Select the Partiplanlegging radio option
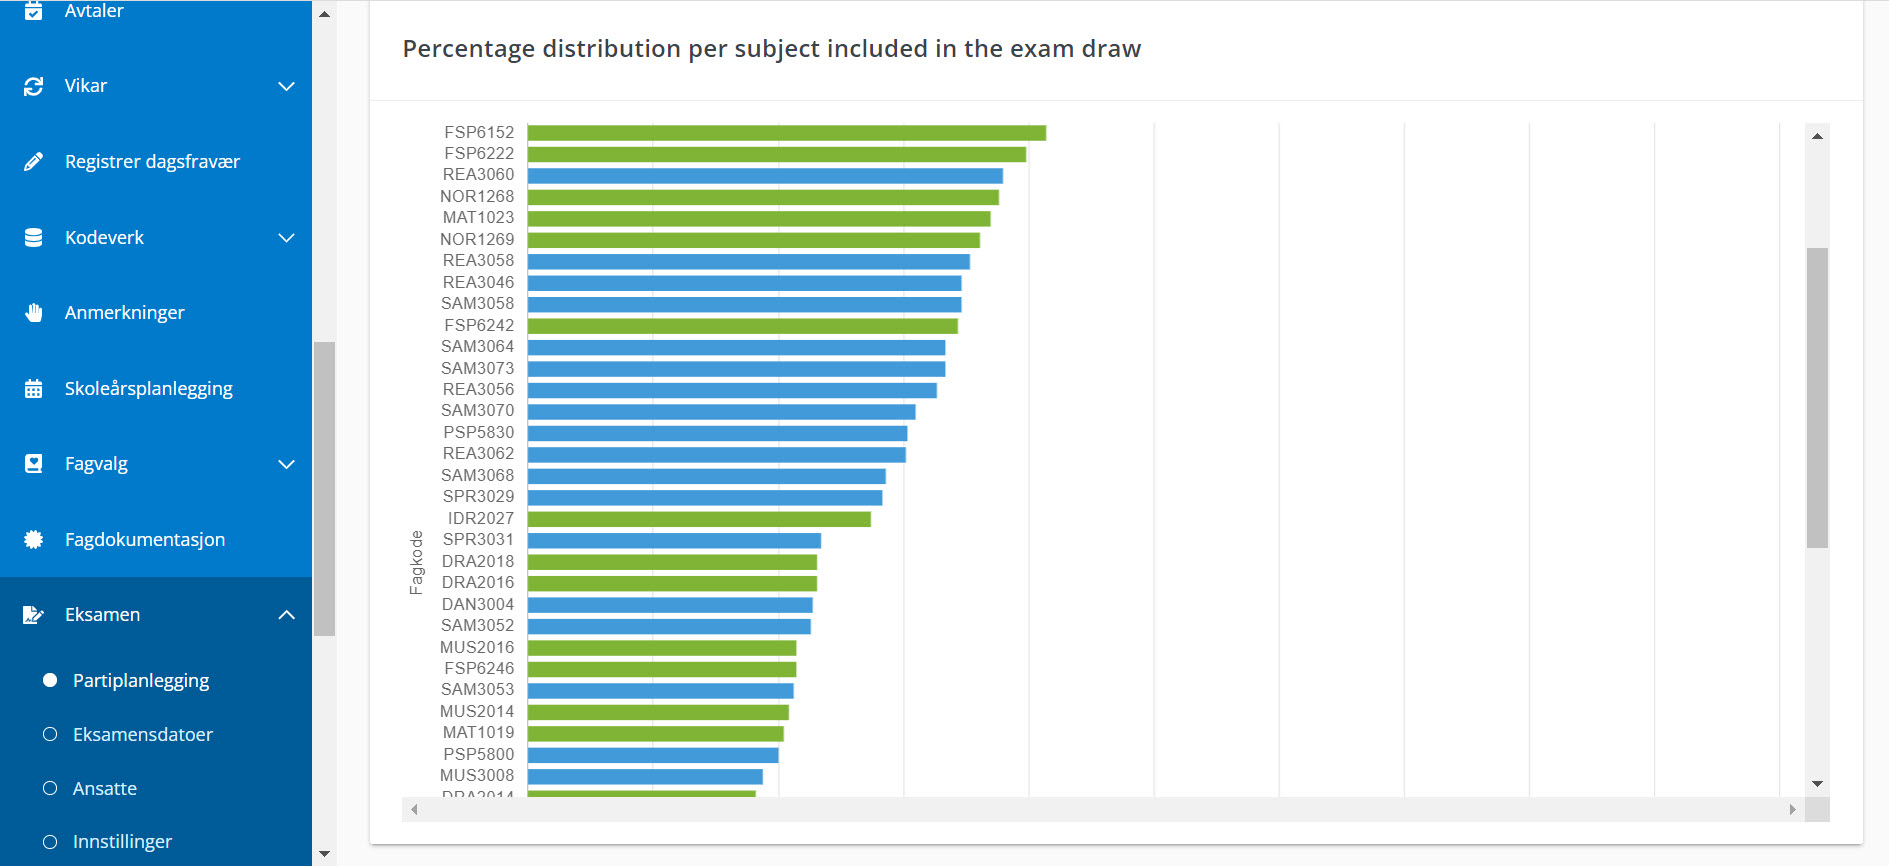Image resolution: width=1889 pixels, height=866 pixels. 50,680
